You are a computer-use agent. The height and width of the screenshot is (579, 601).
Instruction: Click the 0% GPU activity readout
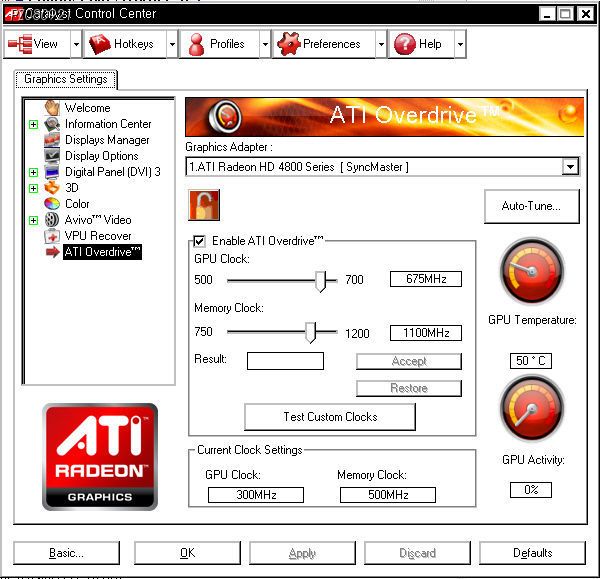pyautogui.click(x=531, y=490)
